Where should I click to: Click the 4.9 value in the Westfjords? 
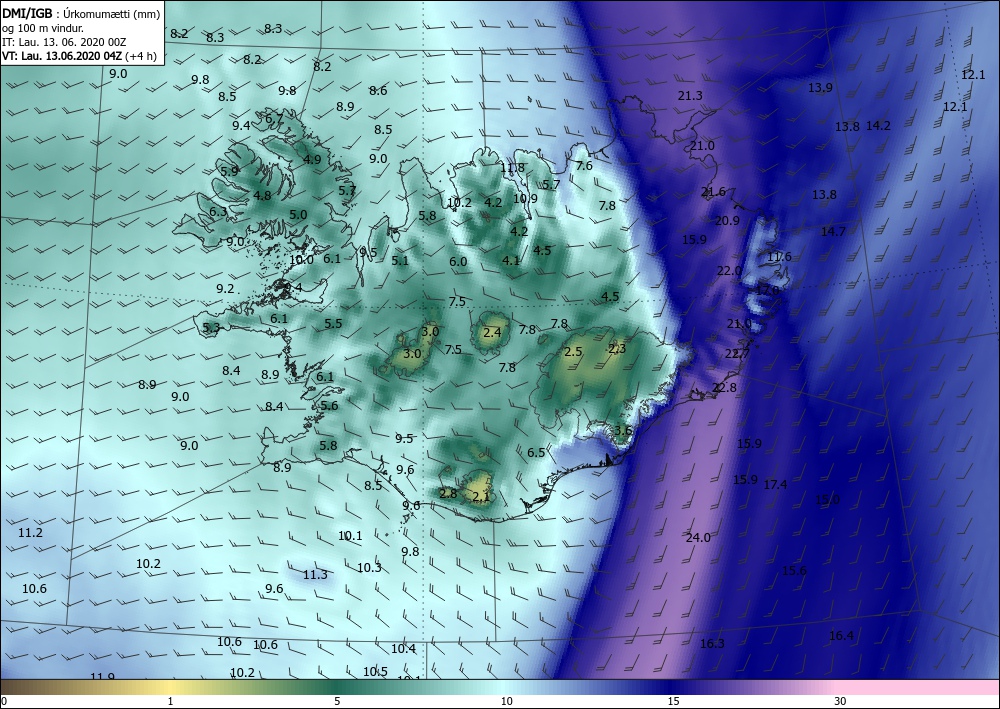pyautogui.click(x=312, y=159)
